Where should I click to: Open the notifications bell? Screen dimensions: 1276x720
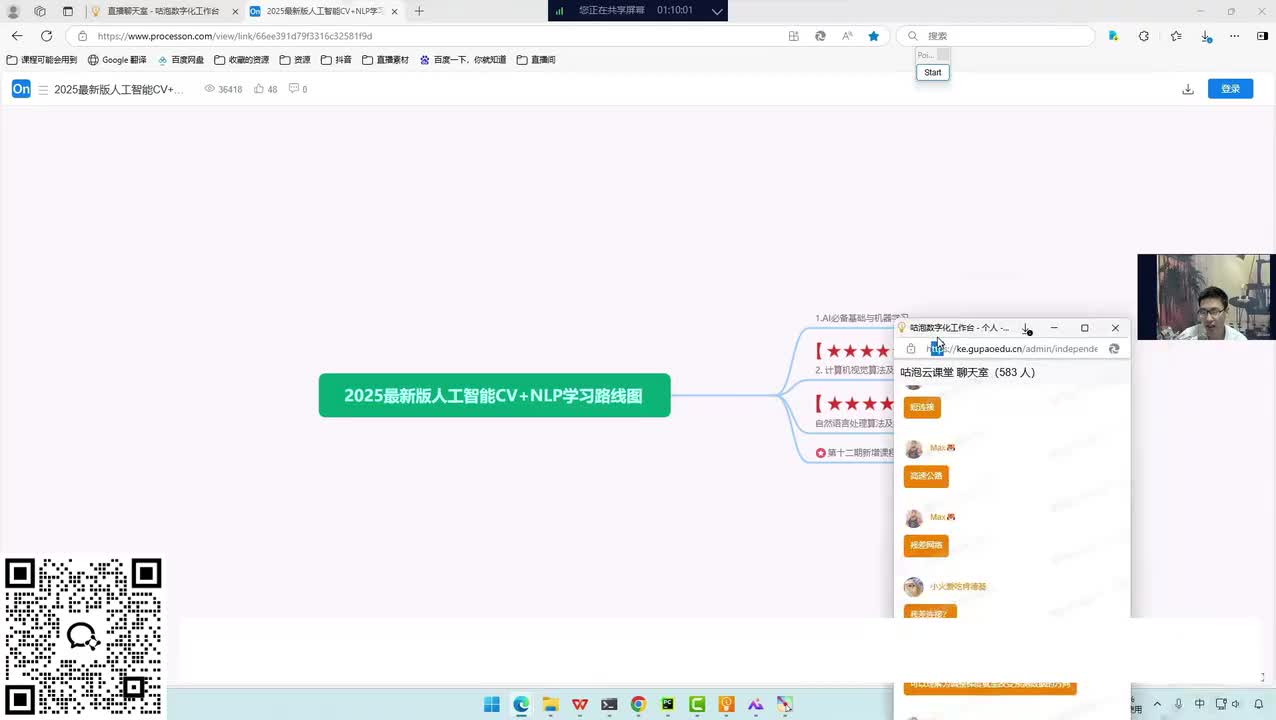click(x=1258, y=704)
